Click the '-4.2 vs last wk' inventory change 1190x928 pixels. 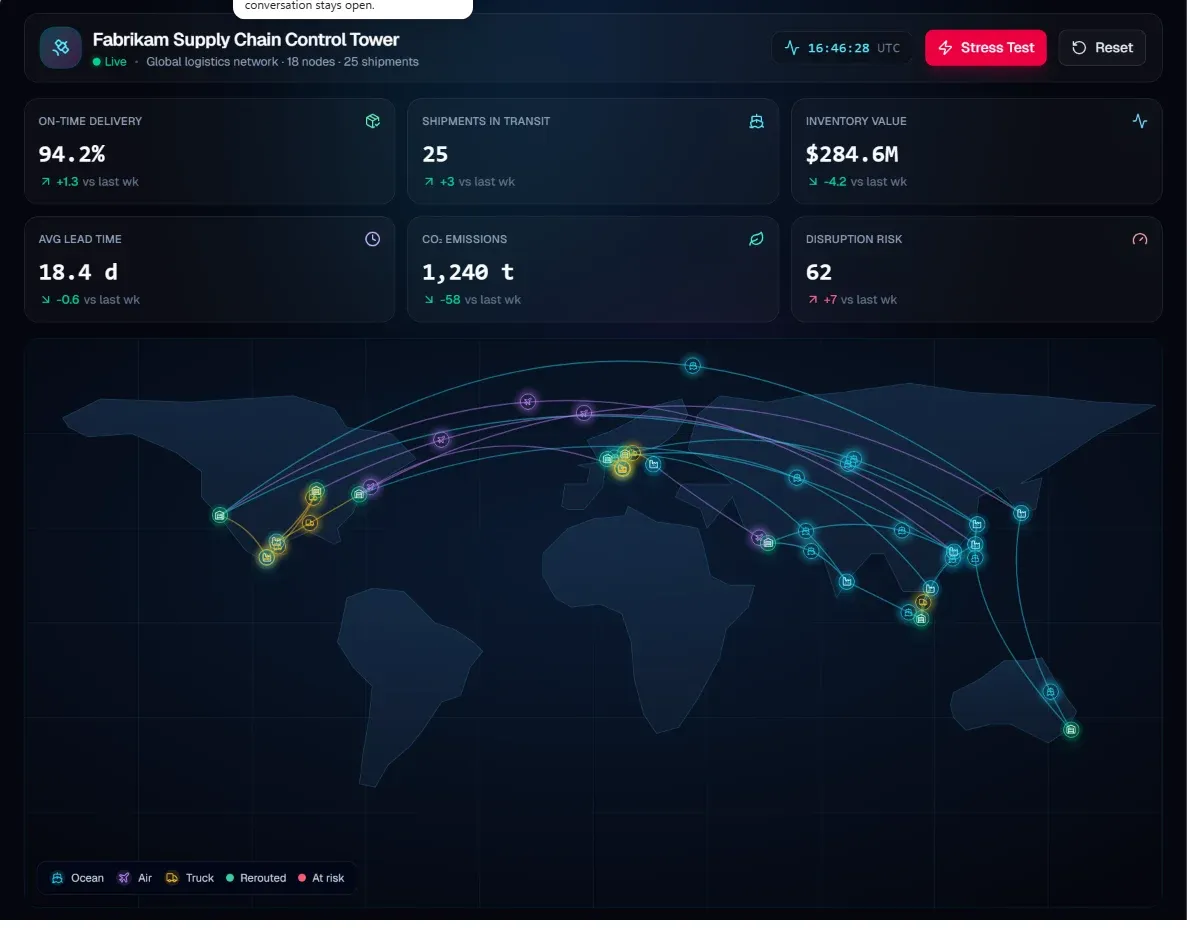click(858, 182)
